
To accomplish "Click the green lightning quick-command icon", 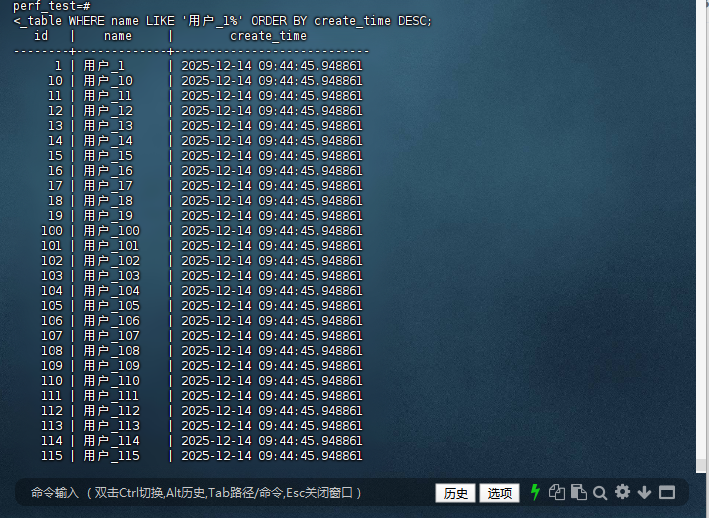I will pyautogui.click(x=535, y=492).
